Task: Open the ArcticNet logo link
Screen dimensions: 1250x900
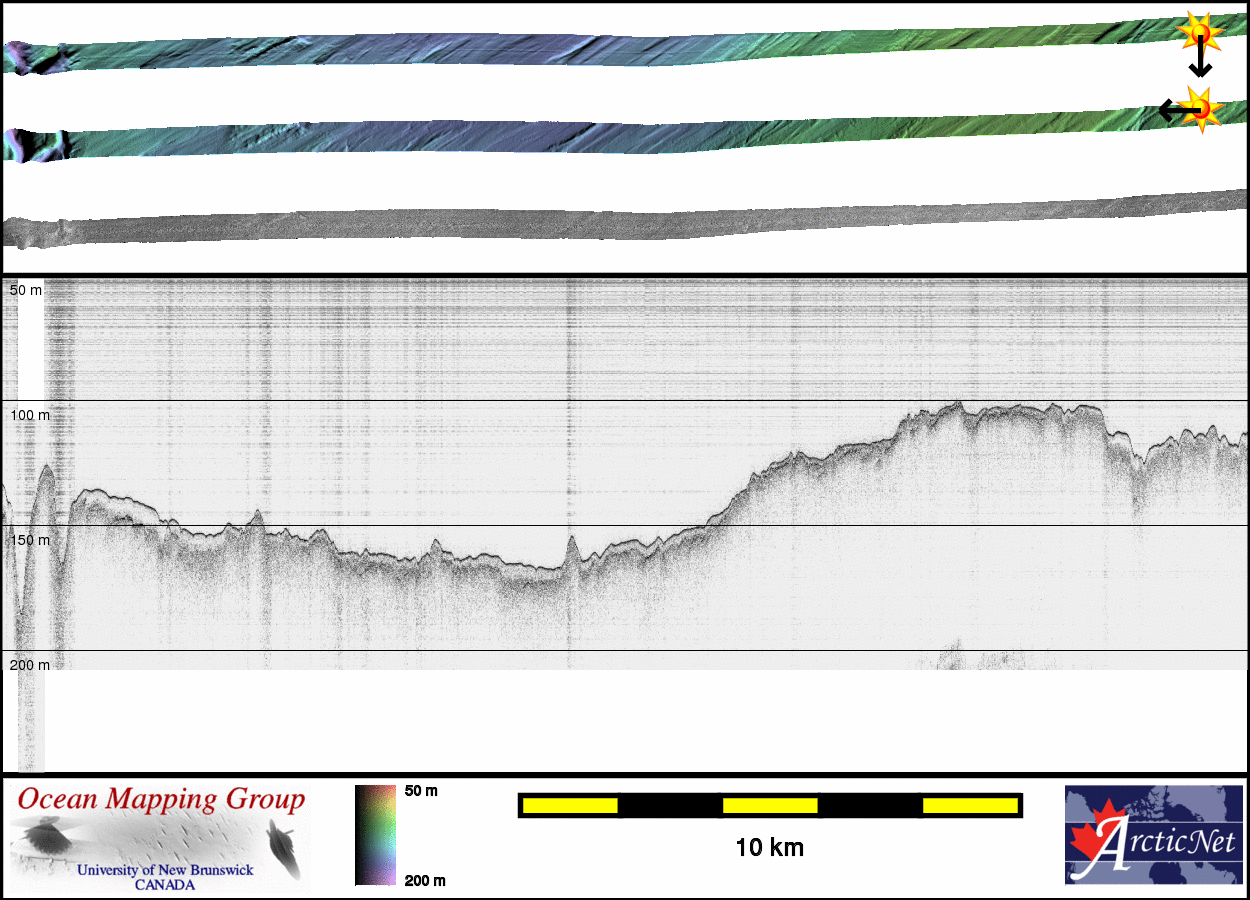Action: point(1152,835)
